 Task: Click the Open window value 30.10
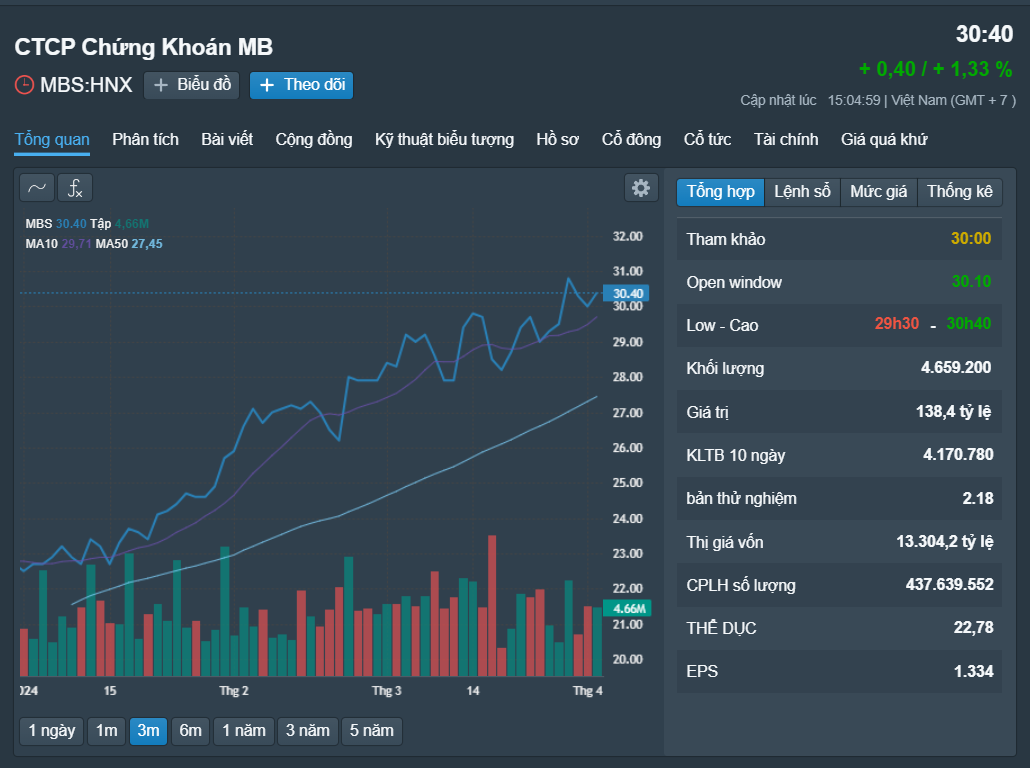pos(972,282)
